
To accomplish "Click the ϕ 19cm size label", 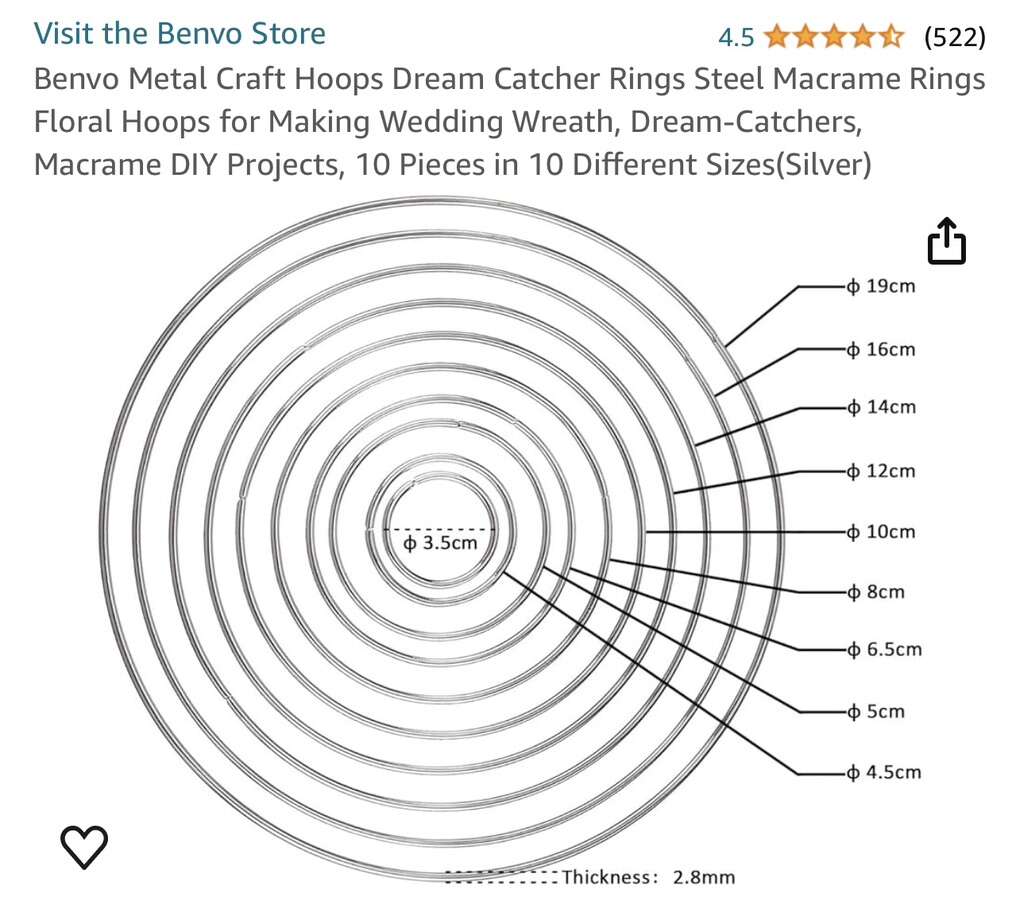I will point(881,287).
